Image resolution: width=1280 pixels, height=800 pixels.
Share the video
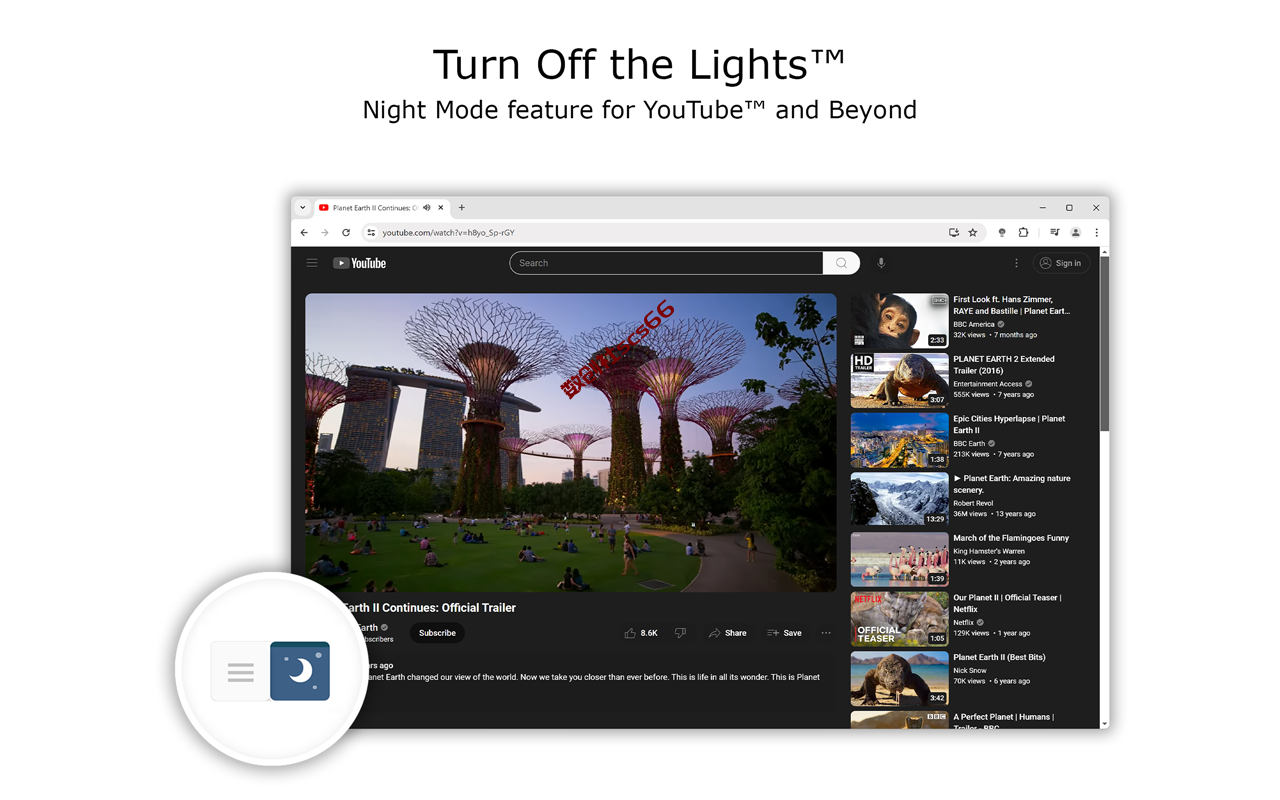(728, 633)
